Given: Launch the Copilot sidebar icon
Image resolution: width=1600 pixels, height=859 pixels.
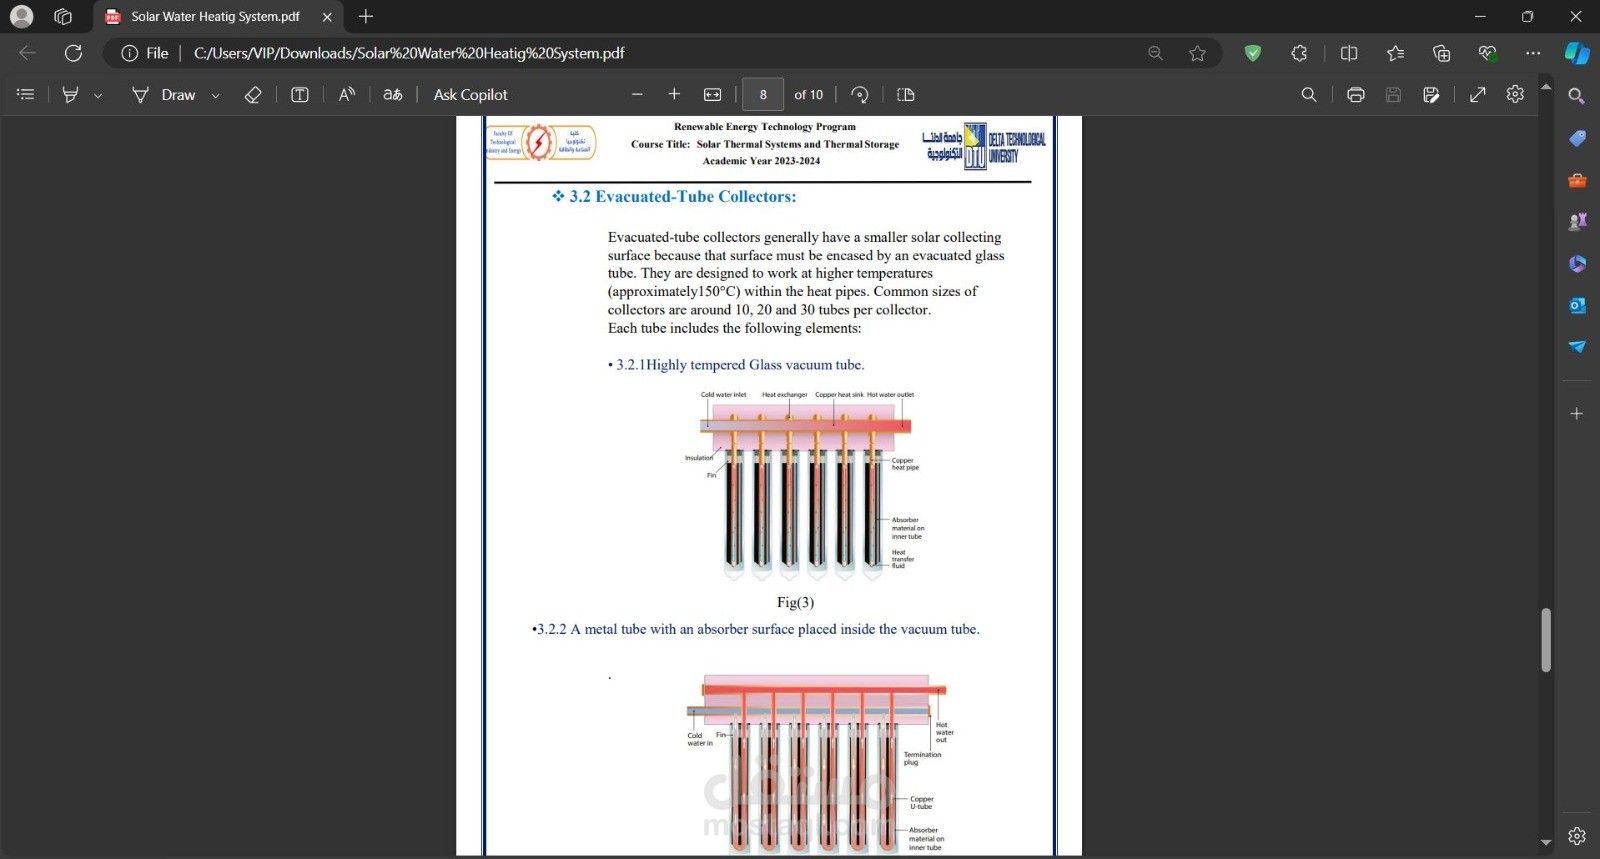Looking at the screenshot, I should [x=1577, y=53].
